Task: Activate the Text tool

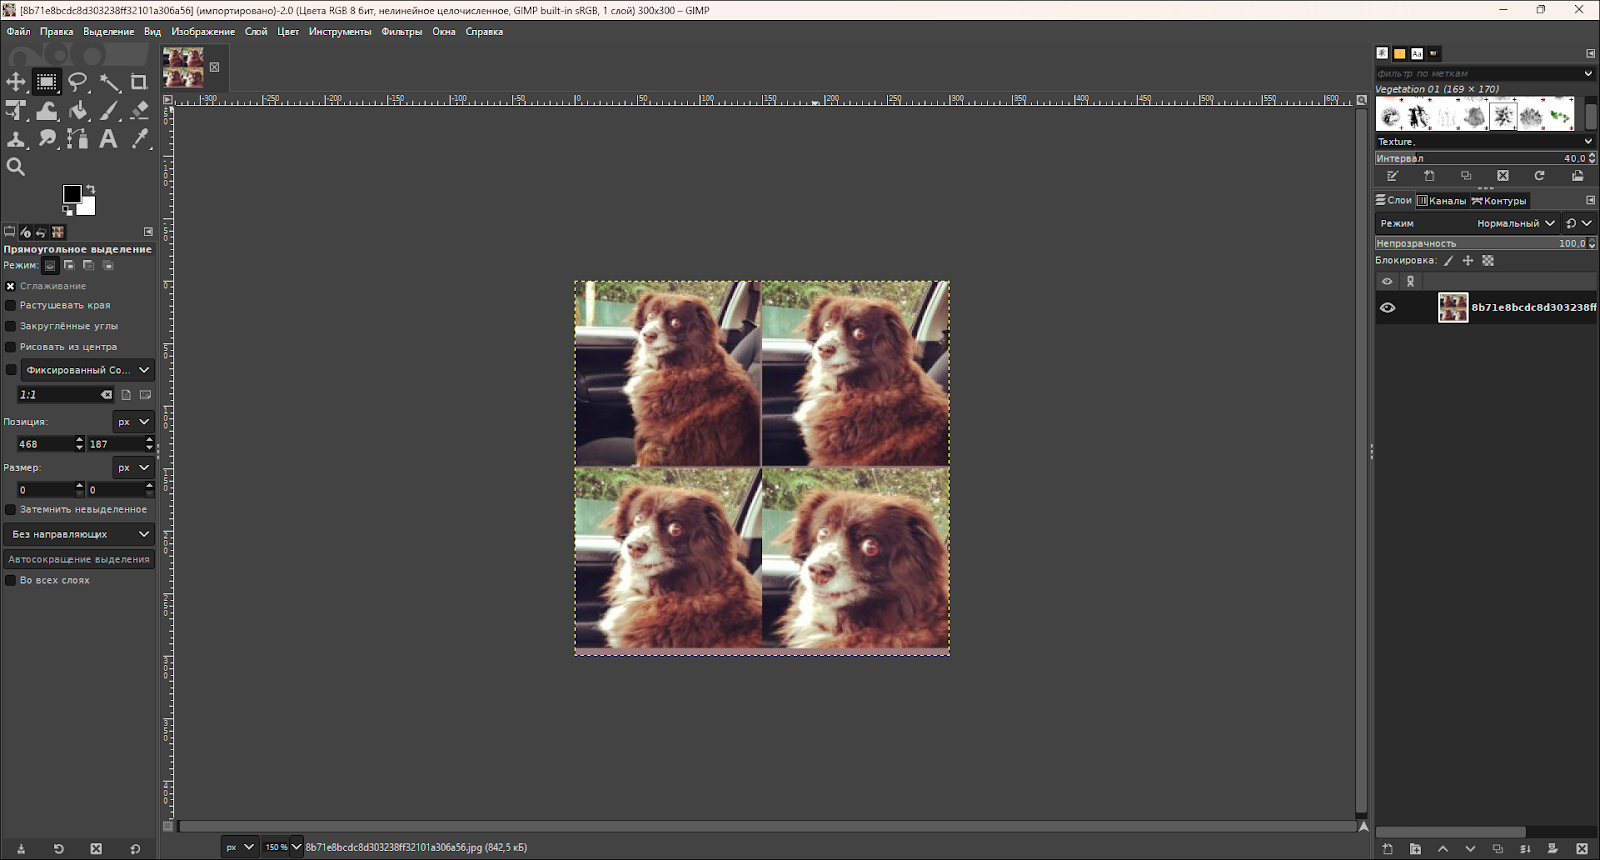Action: click(108, 139)
